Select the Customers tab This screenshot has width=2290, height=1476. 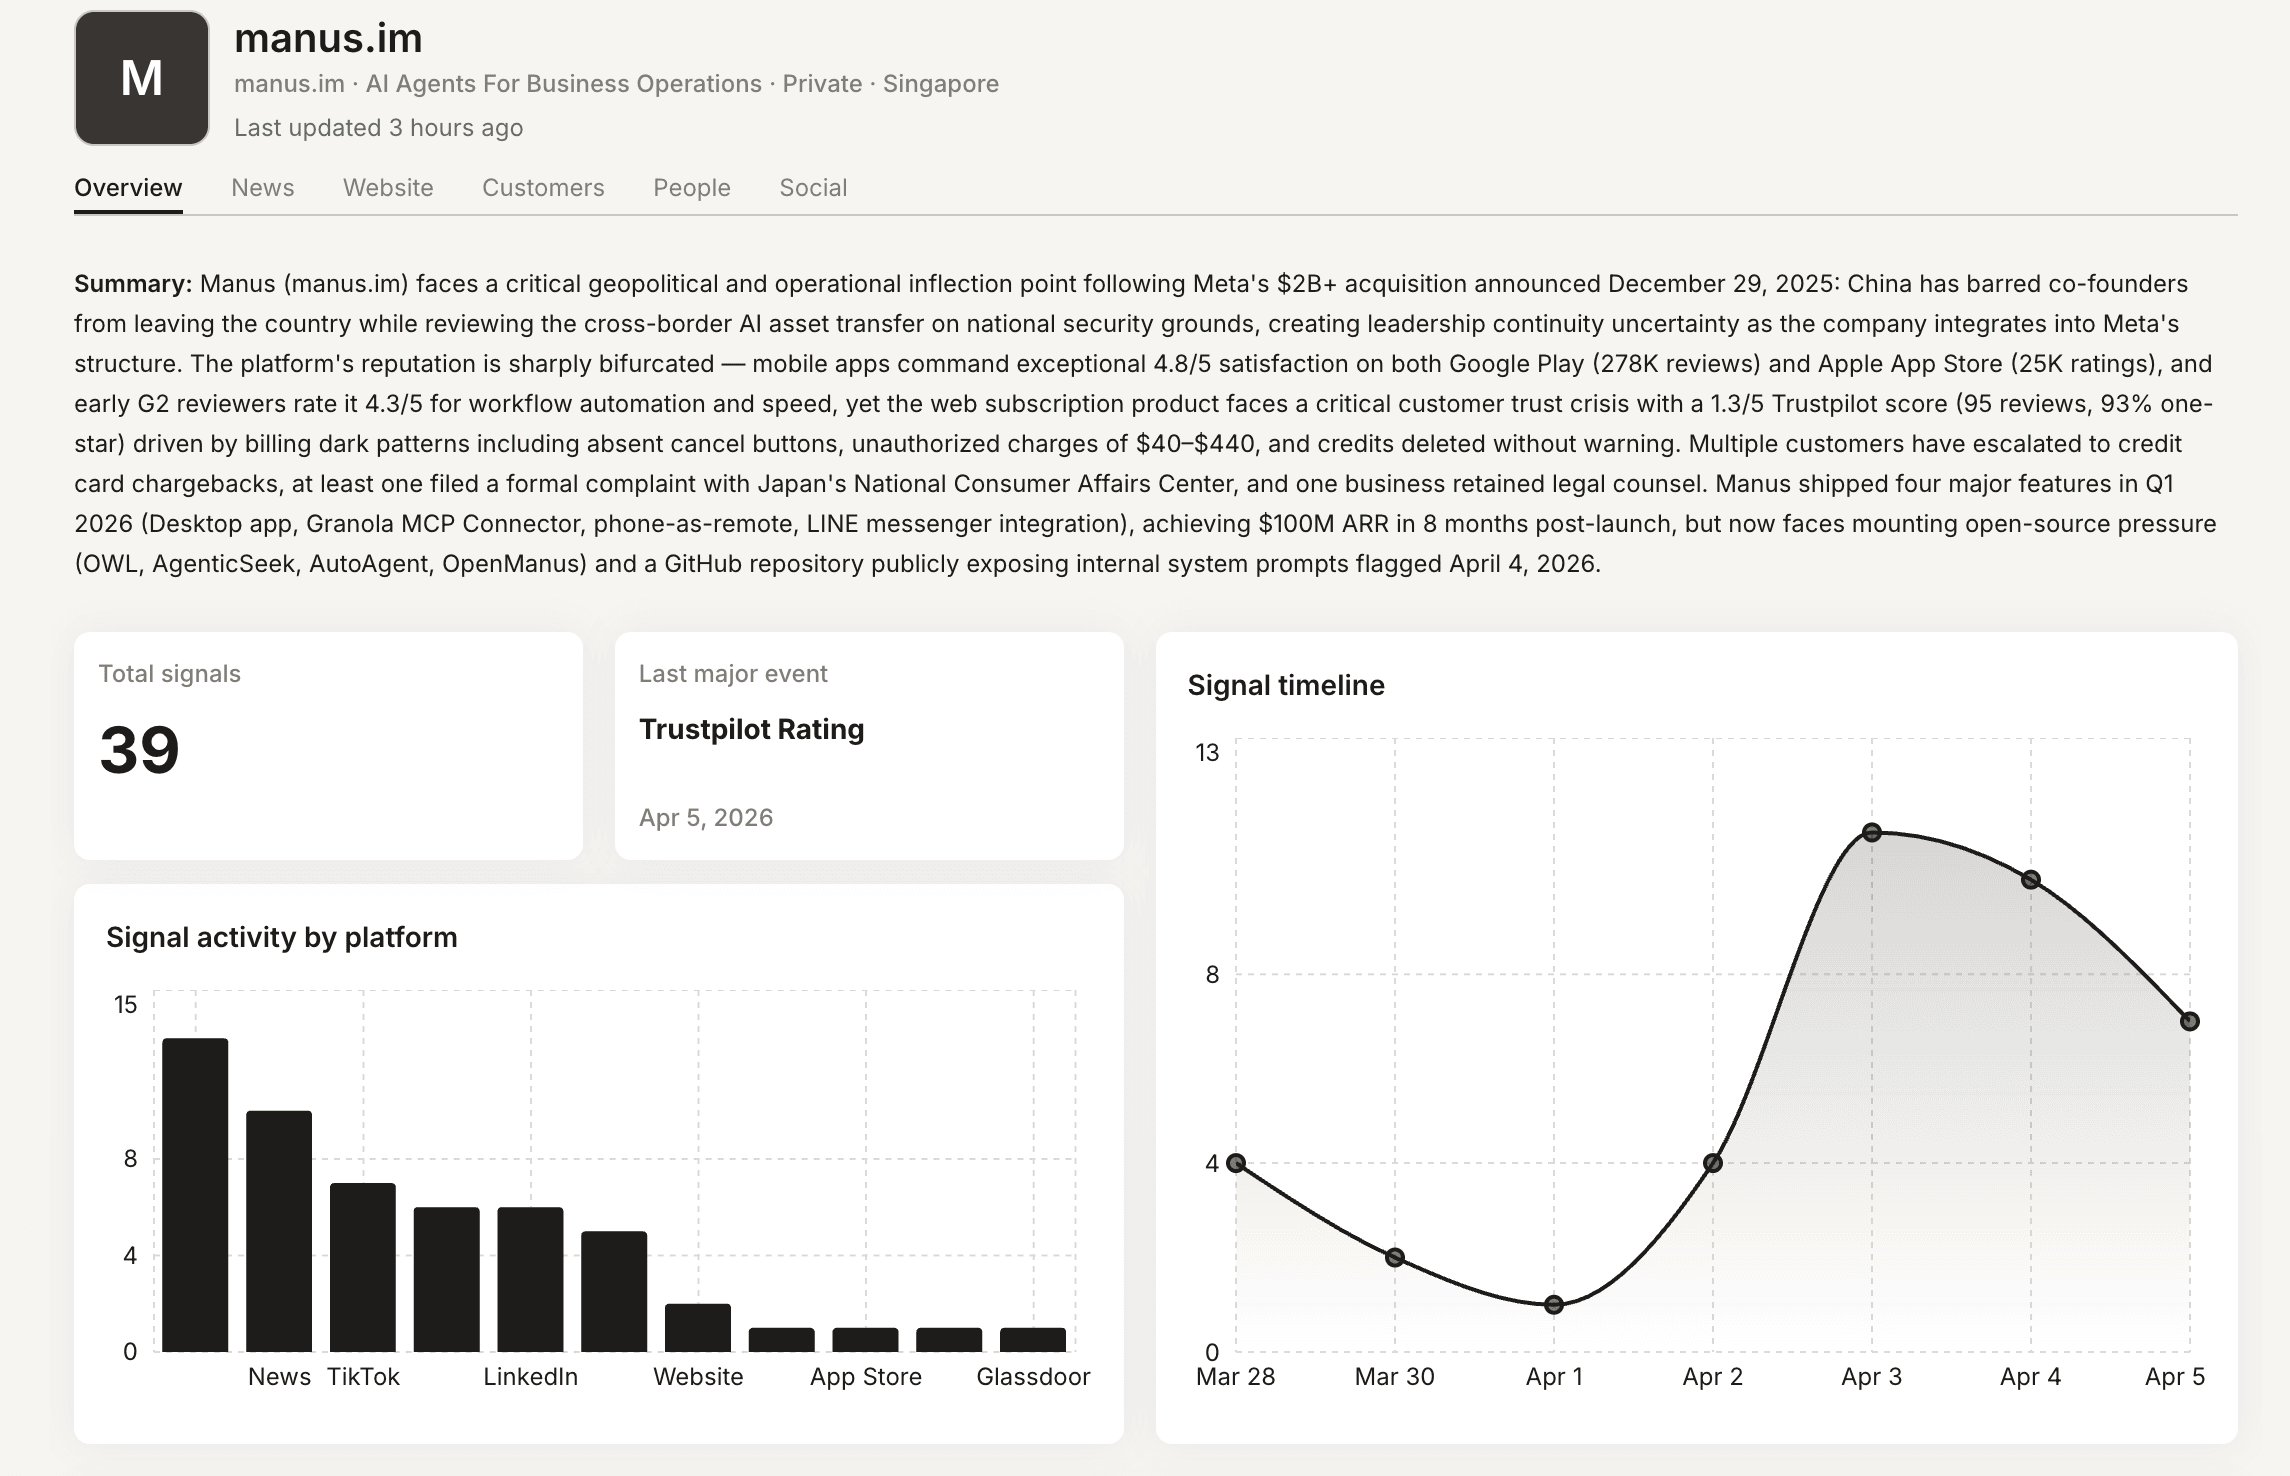[x=543, y=188]
